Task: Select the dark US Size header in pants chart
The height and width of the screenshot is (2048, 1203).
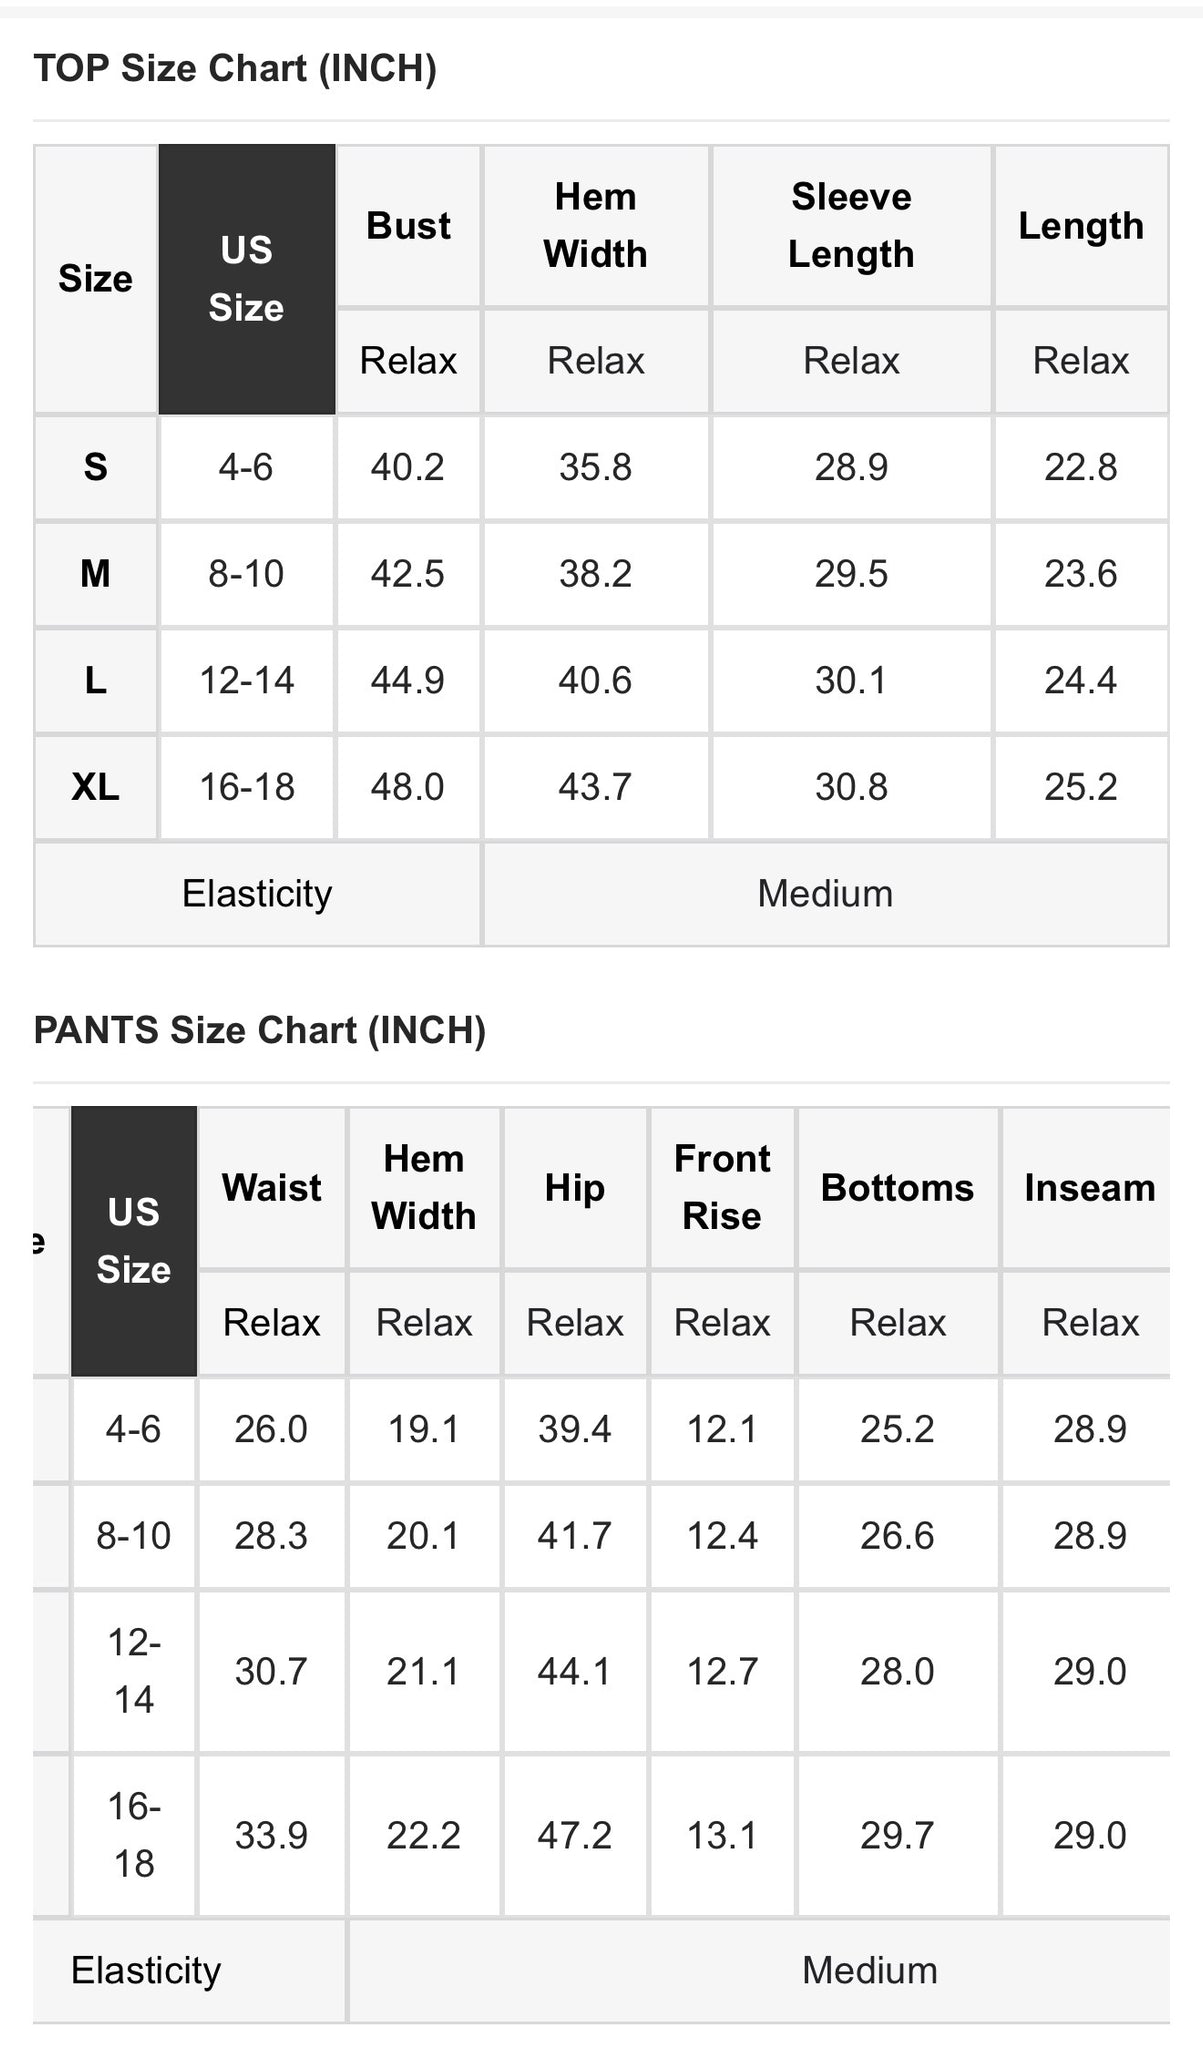Action: pyautogui.click(x=134, y=1241)
